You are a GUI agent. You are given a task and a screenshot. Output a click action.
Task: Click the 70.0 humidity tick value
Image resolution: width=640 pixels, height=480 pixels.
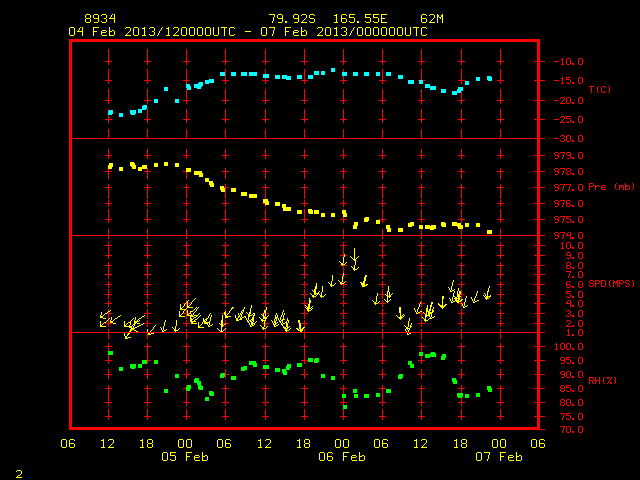click(x=571, y=430)
